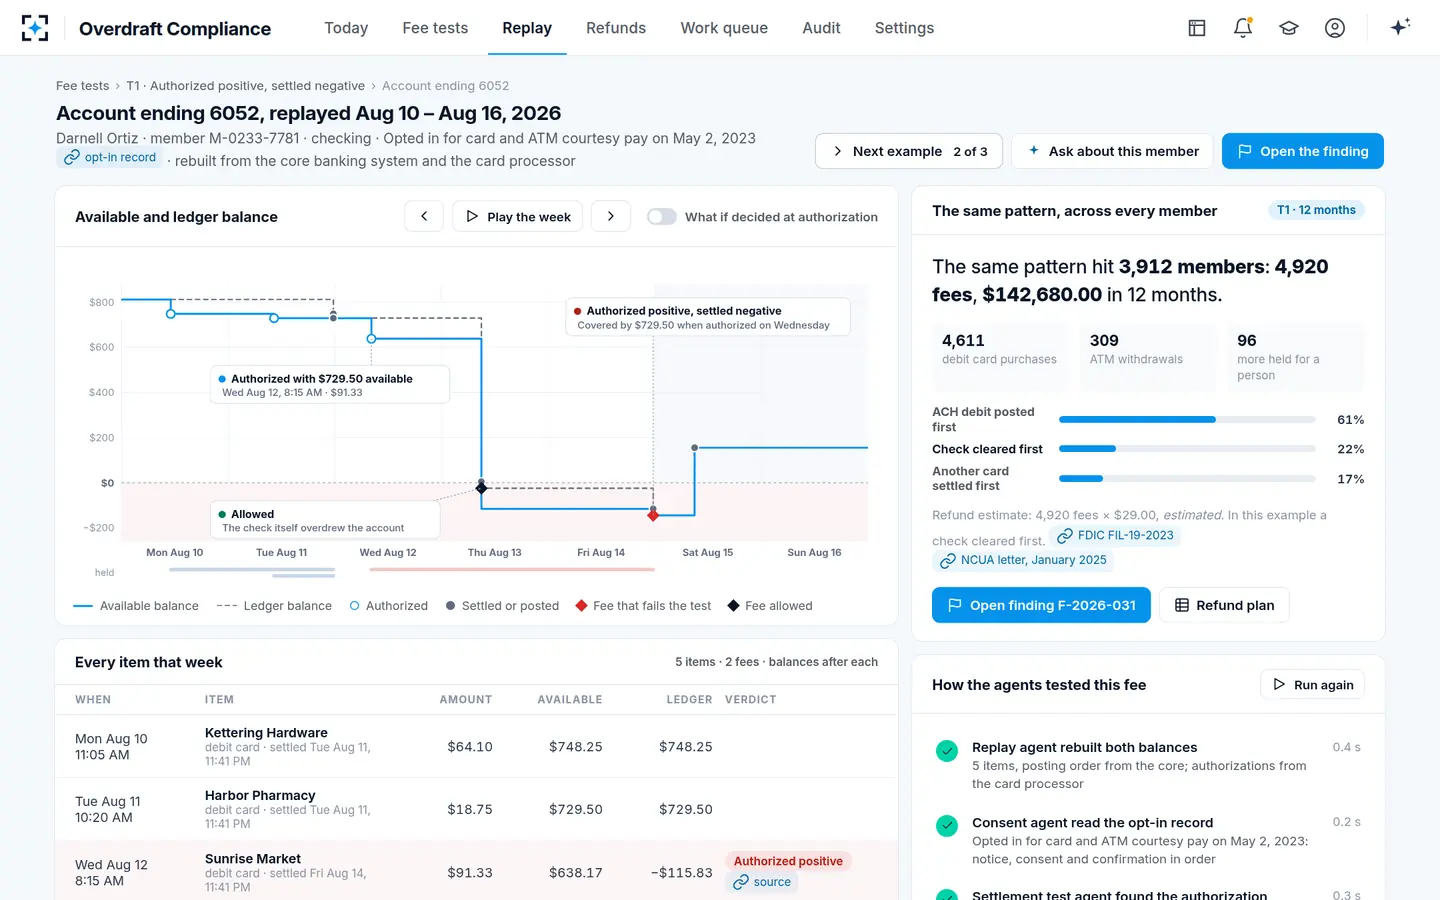Open the sparkle assistant icon
The height and width of the screenshot is (900, 1440).
(x=1400, y=27)
